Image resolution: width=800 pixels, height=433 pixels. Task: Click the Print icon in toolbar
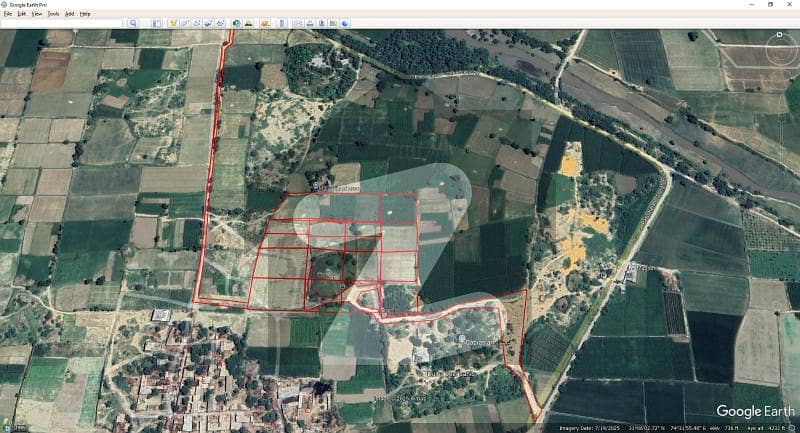tap(309, 23)
